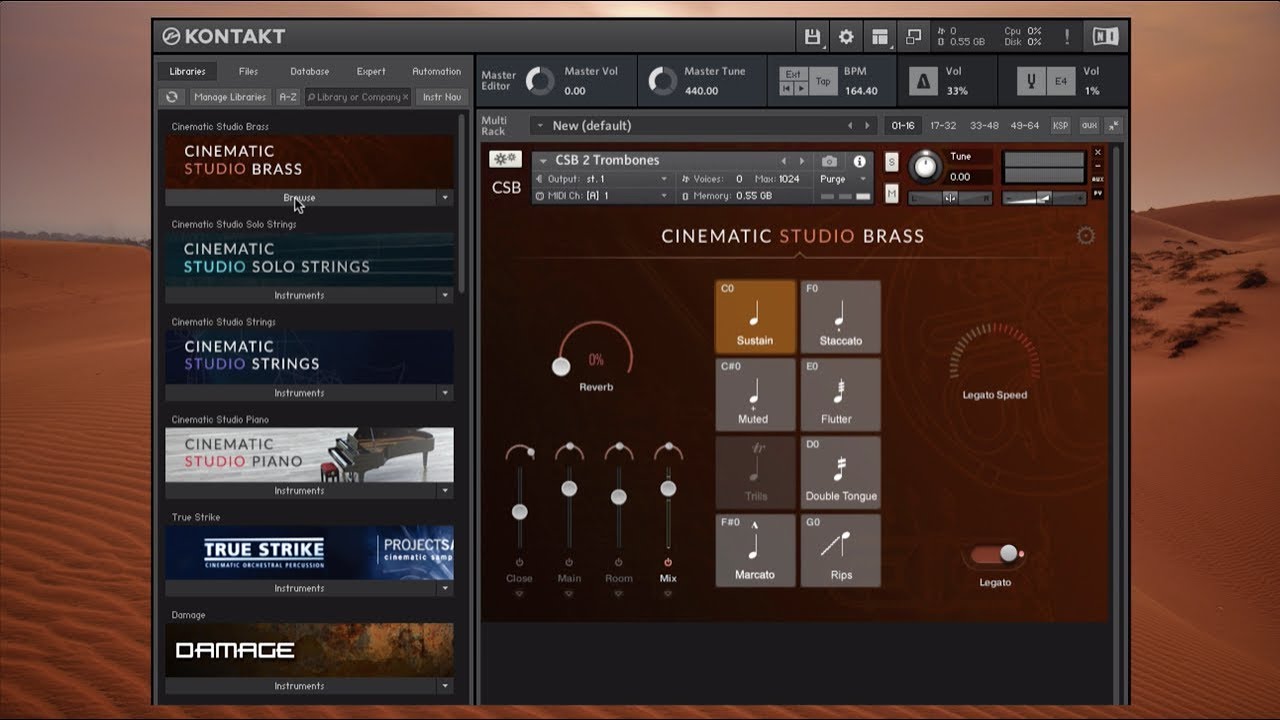Viewport: 1280px width, 720px height.
Task: Click the refresh libraries icon
Action: [172, 97]
